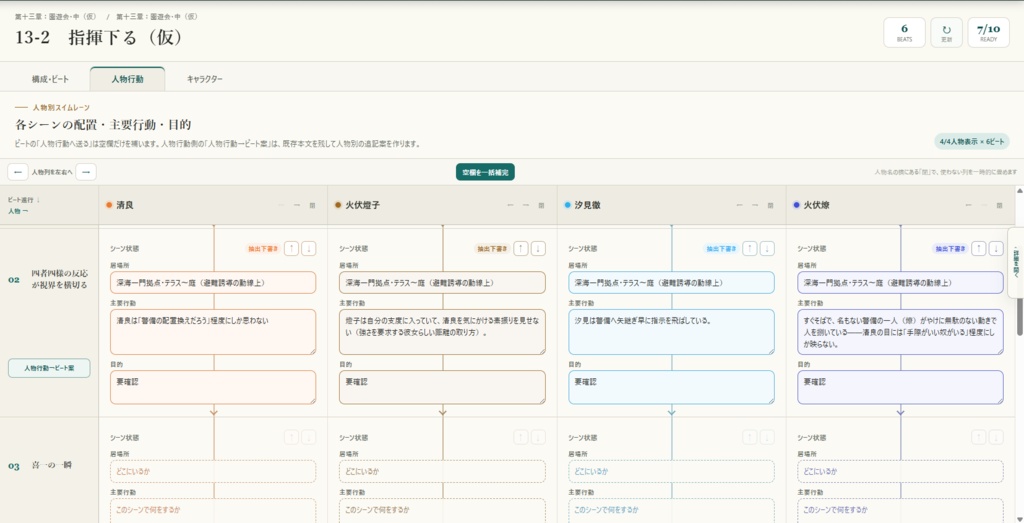Focus 火伏燎 beat 02 目的 field
Viewport: 1024px width, 523px height.
tap(901, 387)
